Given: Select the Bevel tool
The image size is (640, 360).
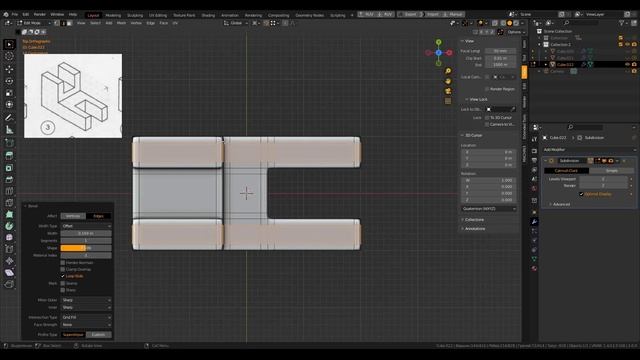Looking at the screenshot, I should [9, 179].
